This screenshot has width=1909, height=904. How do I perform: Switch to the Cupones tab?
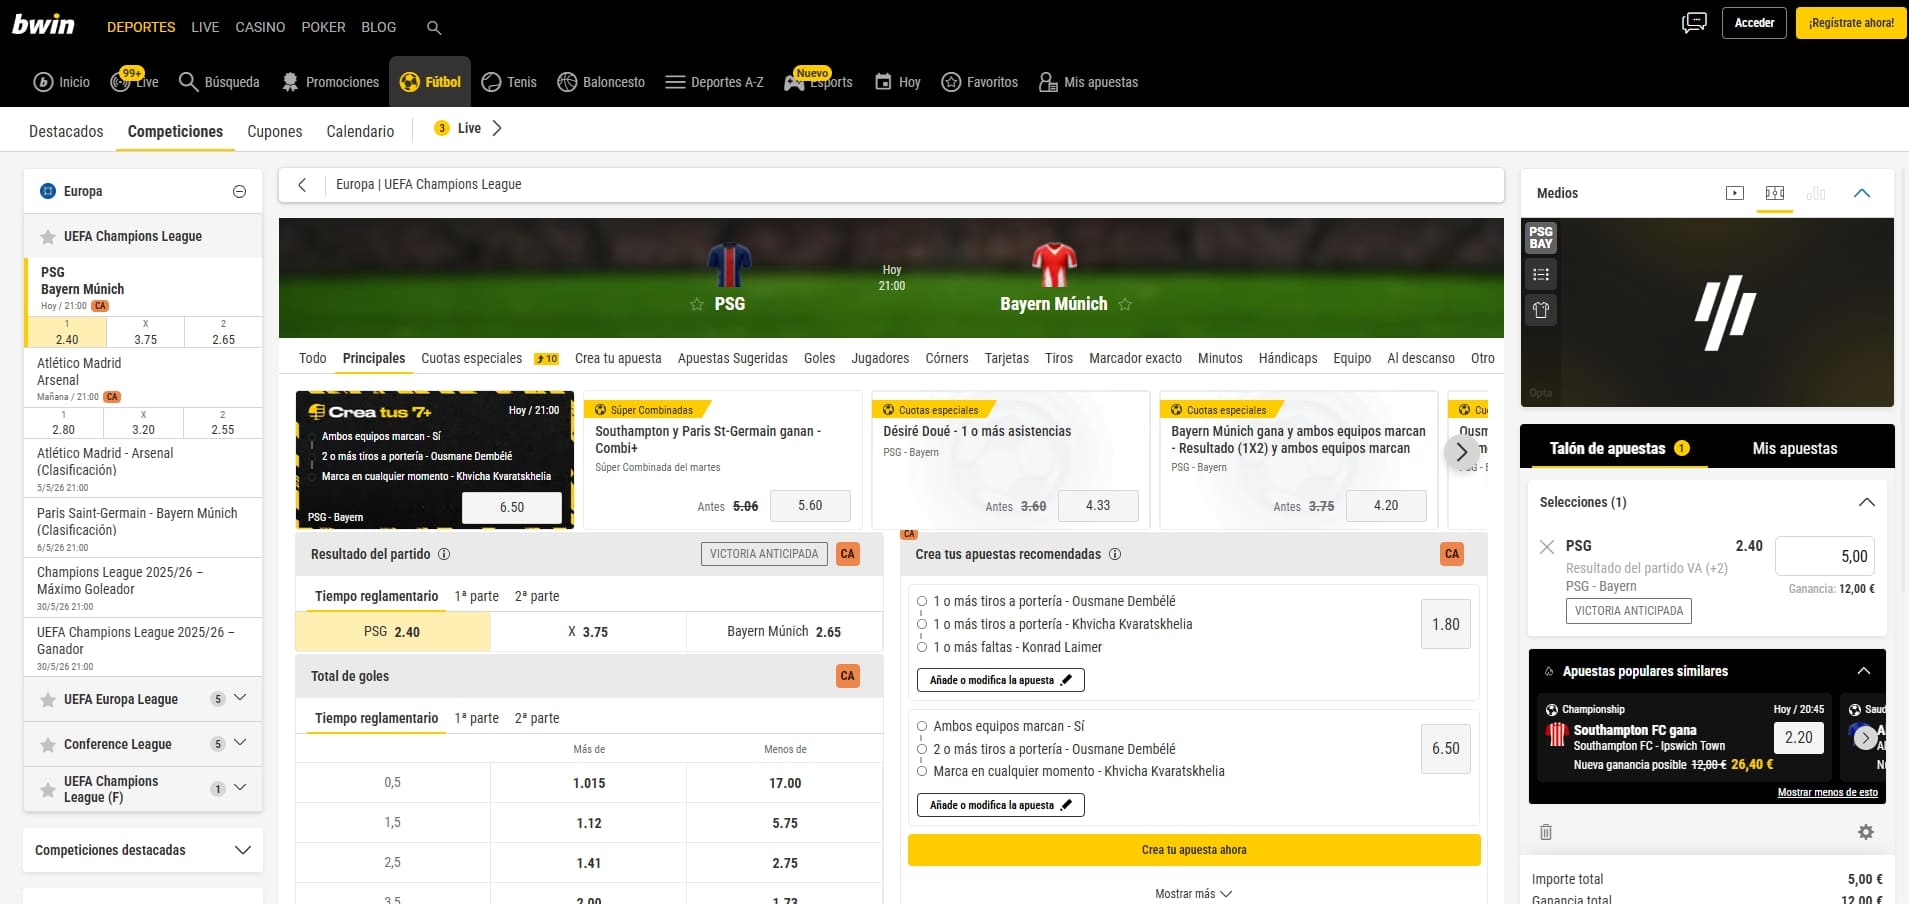[x=274, y=131]
